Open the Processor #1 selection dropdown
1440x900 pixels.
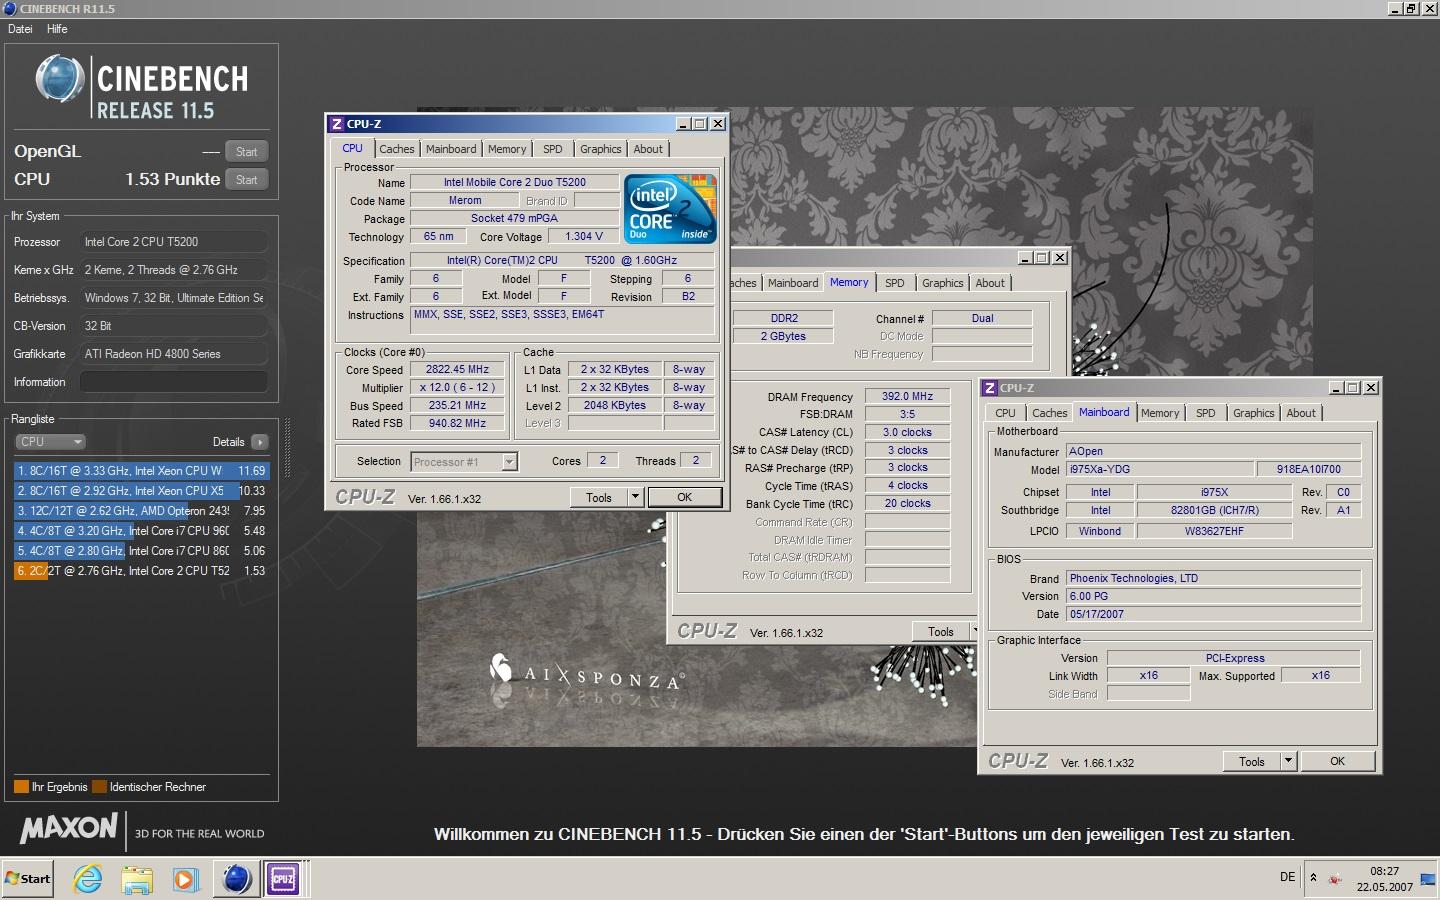pyautogui.click(x=465, y=461)
